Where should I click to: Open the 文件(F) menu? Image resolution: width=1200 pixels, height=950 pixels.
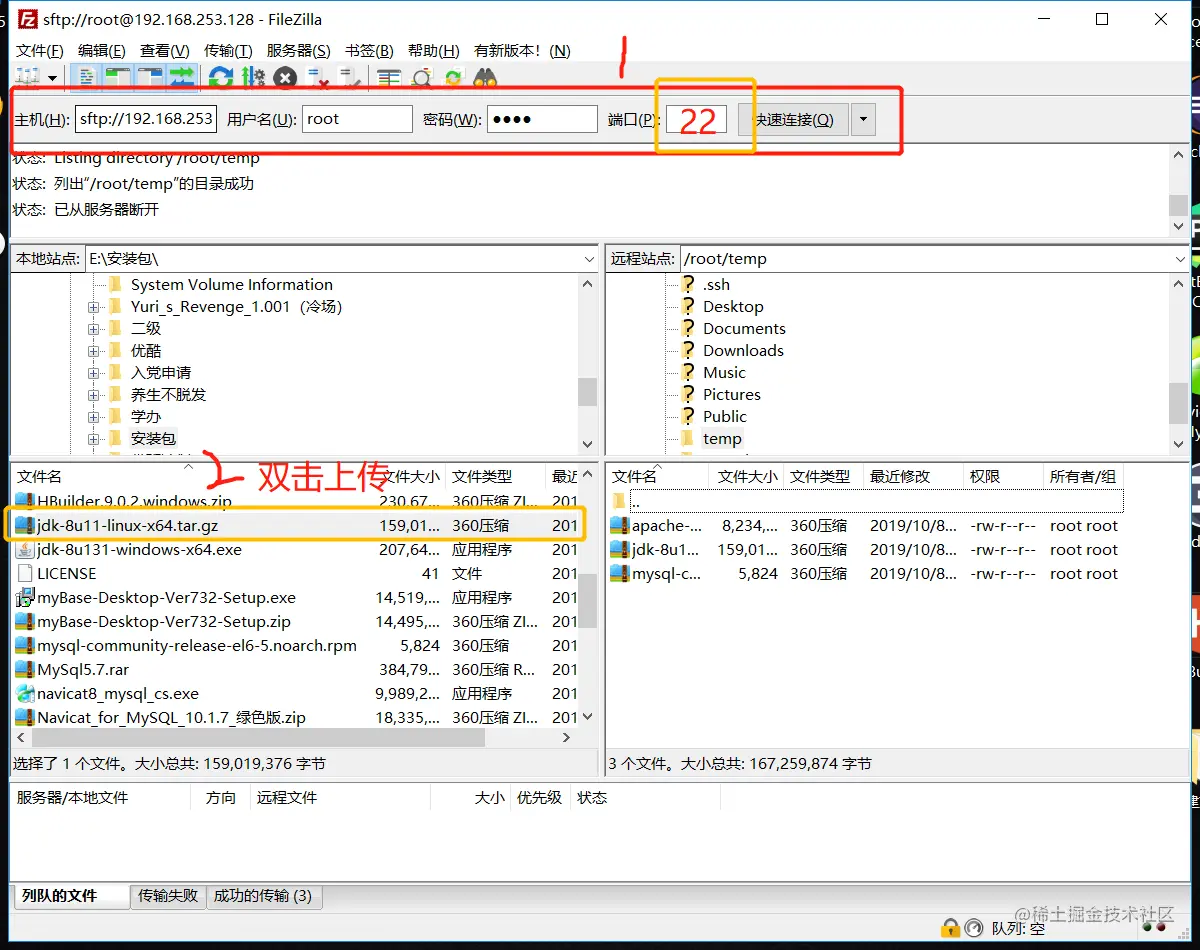click(x=40, y=50)
